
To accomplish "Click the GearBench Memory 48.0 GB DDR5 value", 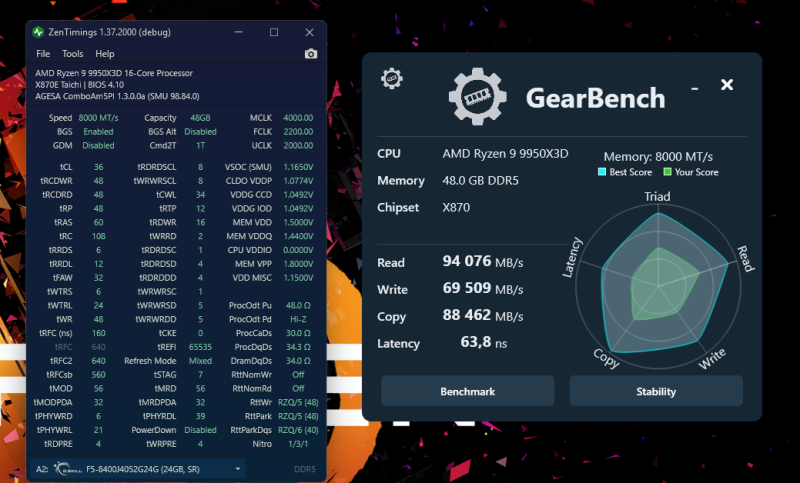I will 480,181.
